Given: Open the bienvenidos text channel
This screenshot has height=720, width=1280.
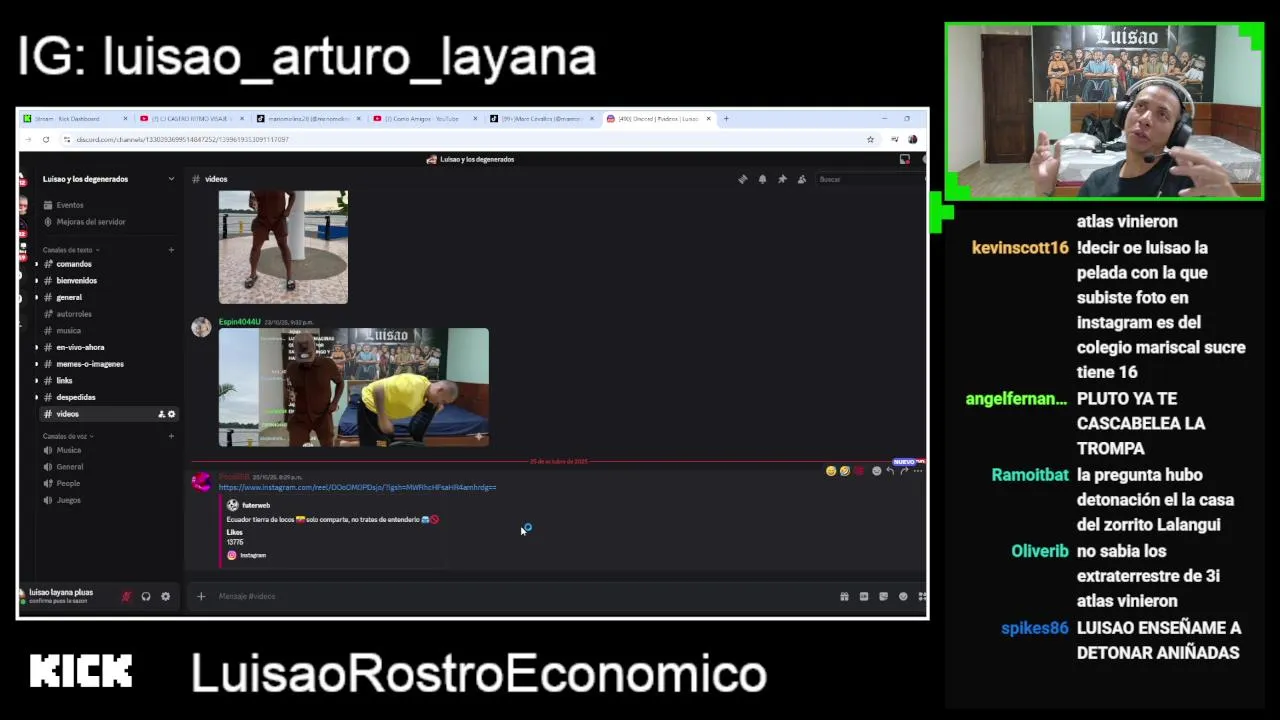Looking at the screenshot, I should click(77, 281).
